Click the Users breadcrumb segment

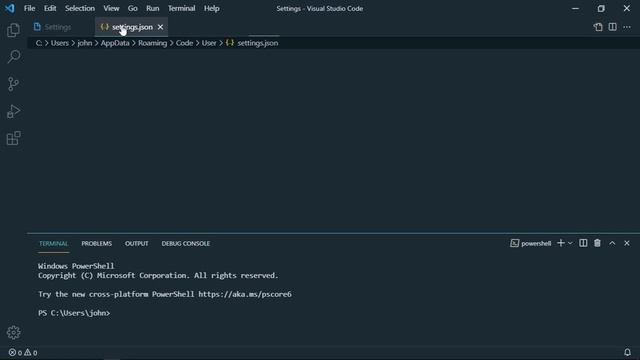(x=60, y=43)
